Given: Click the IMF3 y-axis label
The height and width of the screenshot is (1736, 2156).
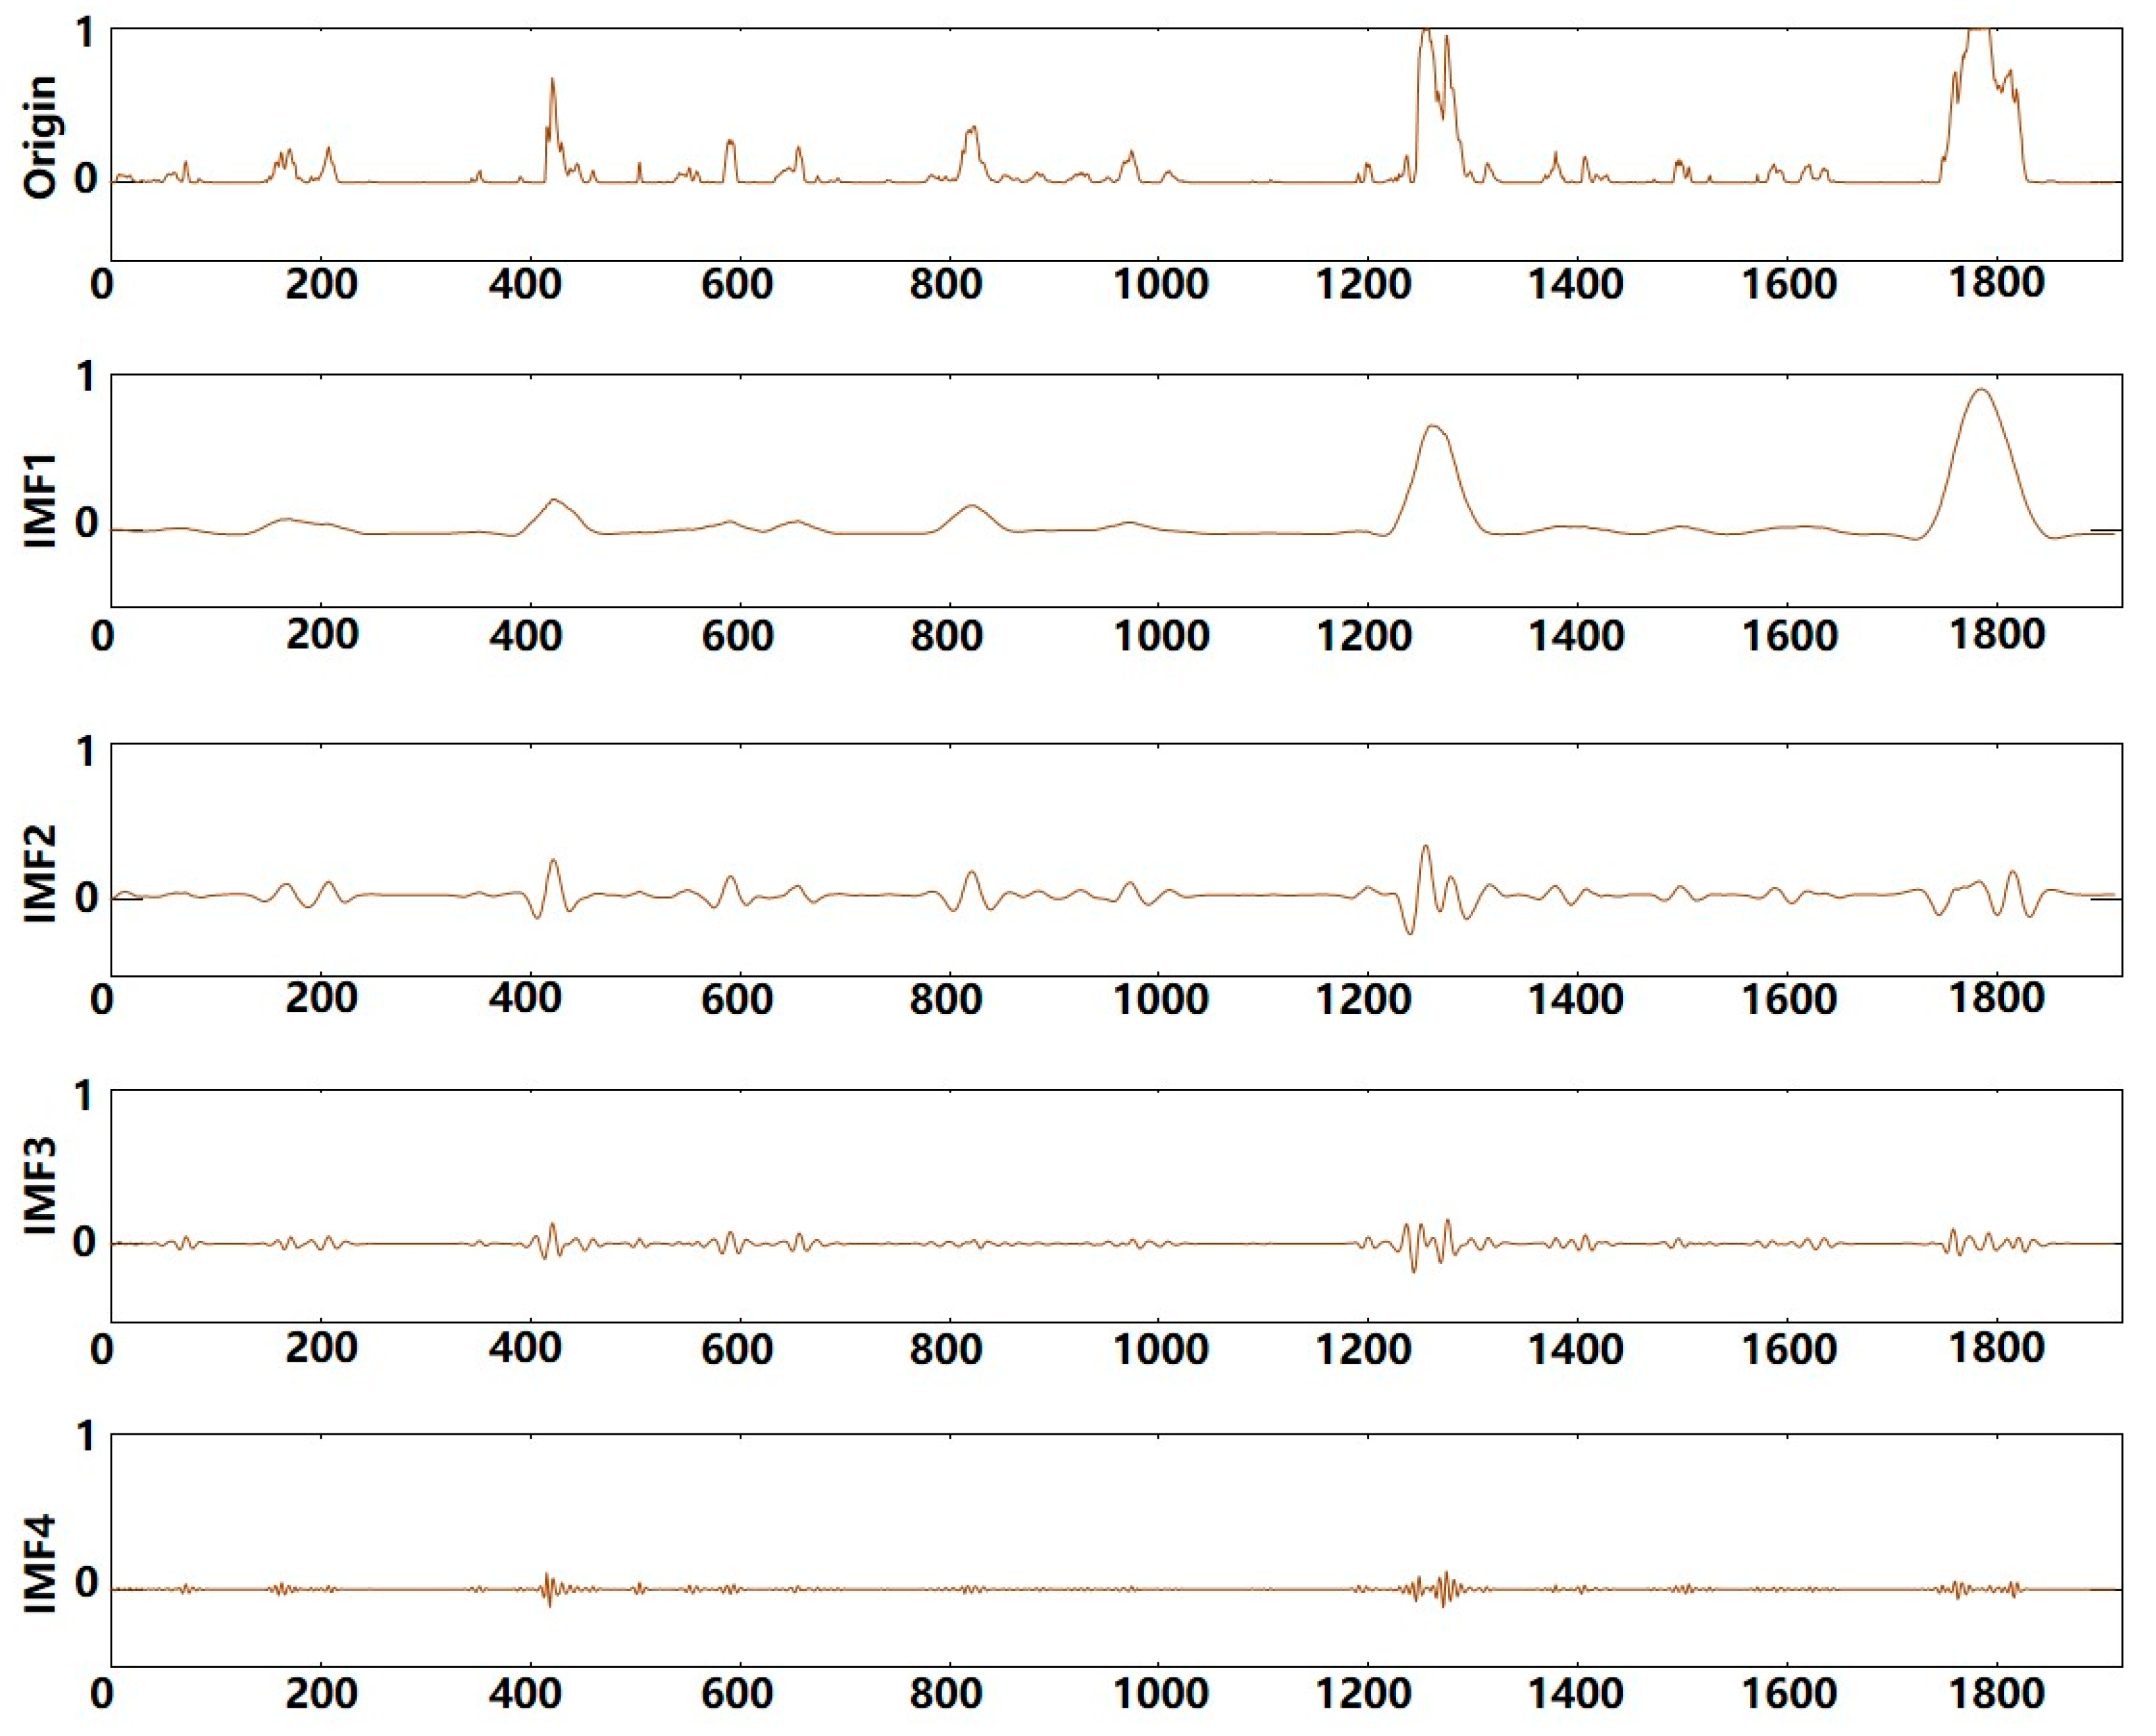Looking at the screenshot, I should coord(40,1185).
